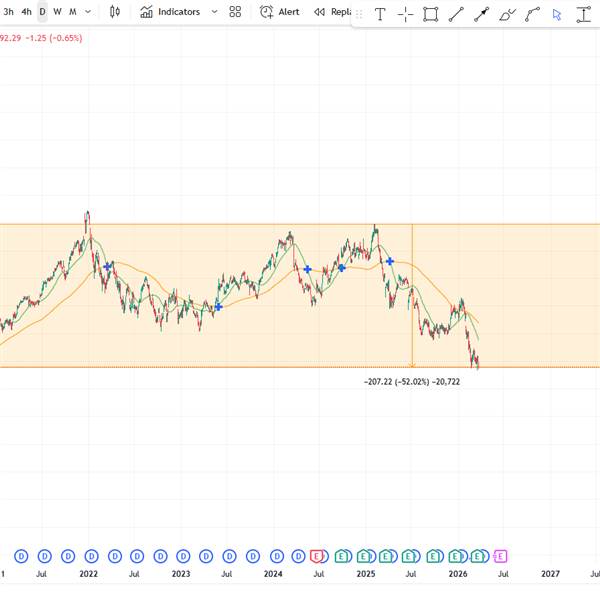Select the Brush drawing tool
The width and height of the screenshot is (600, 600).
(507, 15)
